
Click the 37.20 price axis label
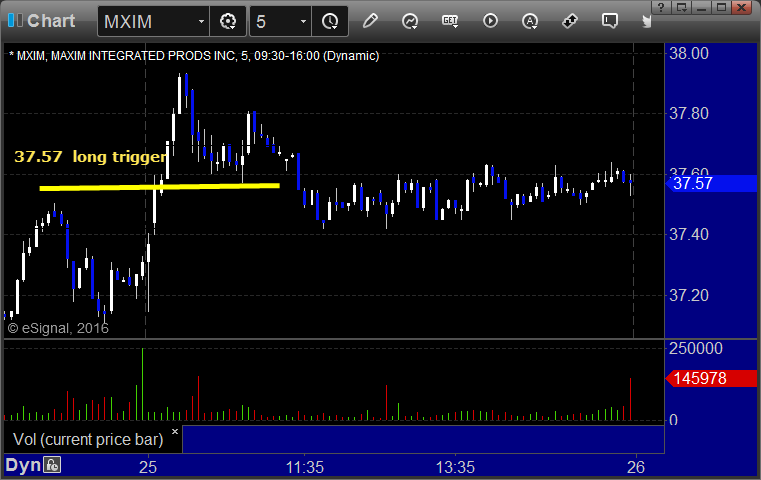tap(689, 295)
